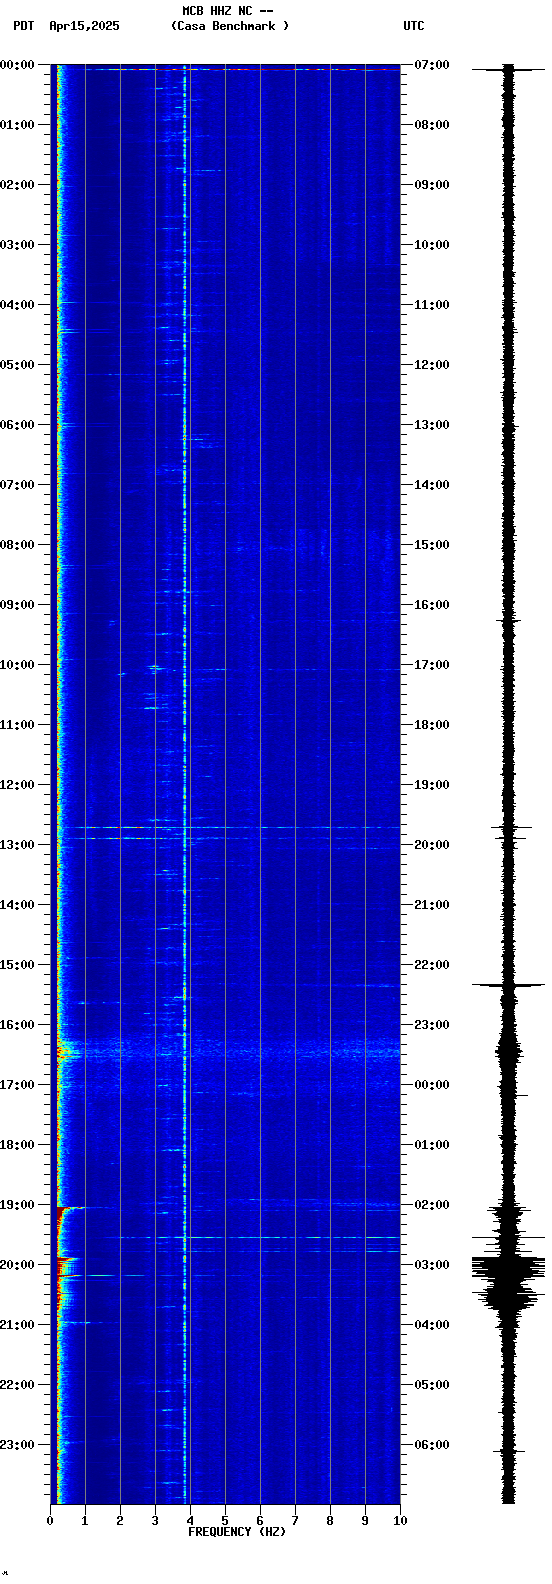Click the "02:00" label on the PDT axis
This screenshot has height=1584, width=552.
pos(17,185)
